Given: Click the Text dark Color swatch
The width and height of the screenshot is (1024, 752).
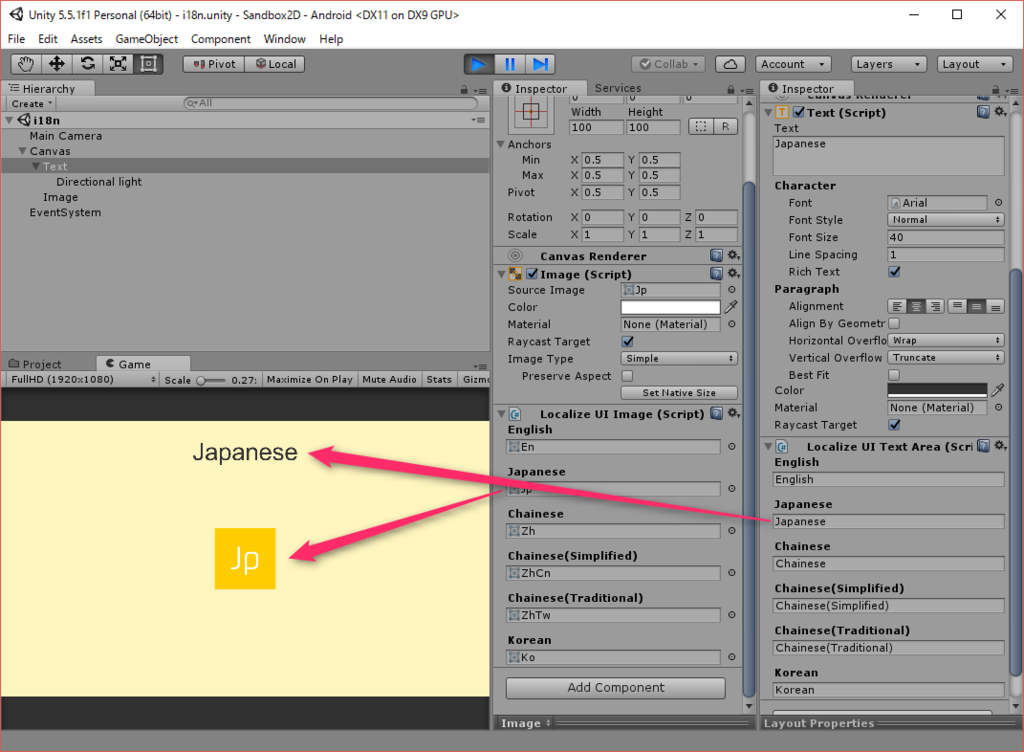Looking at the screenshot, I should [937, 390].
